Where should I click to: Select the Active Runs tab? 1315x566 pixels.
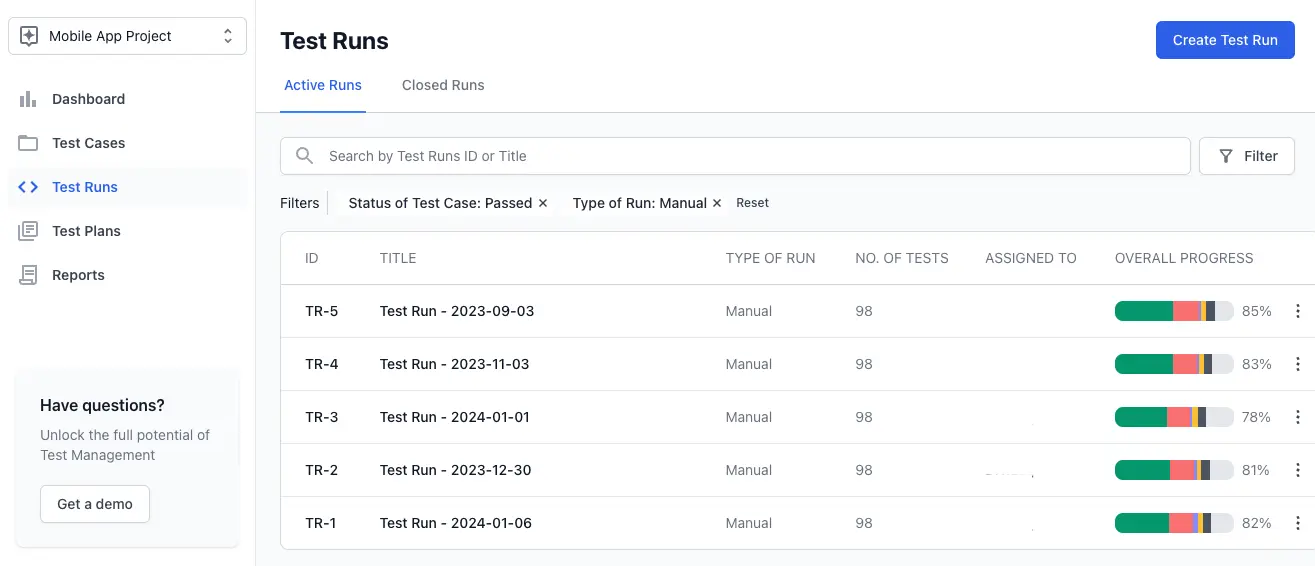pyautogui.click(x=323, y=85)
